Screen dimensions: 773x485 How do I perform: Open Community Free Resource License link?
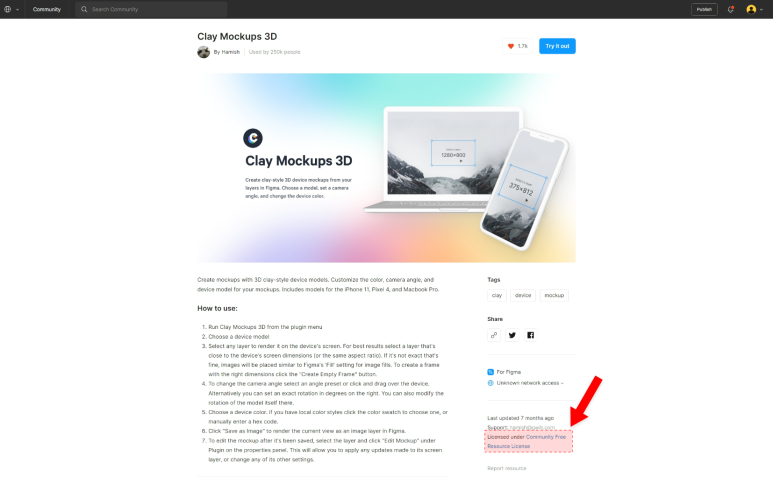point(527,442)
